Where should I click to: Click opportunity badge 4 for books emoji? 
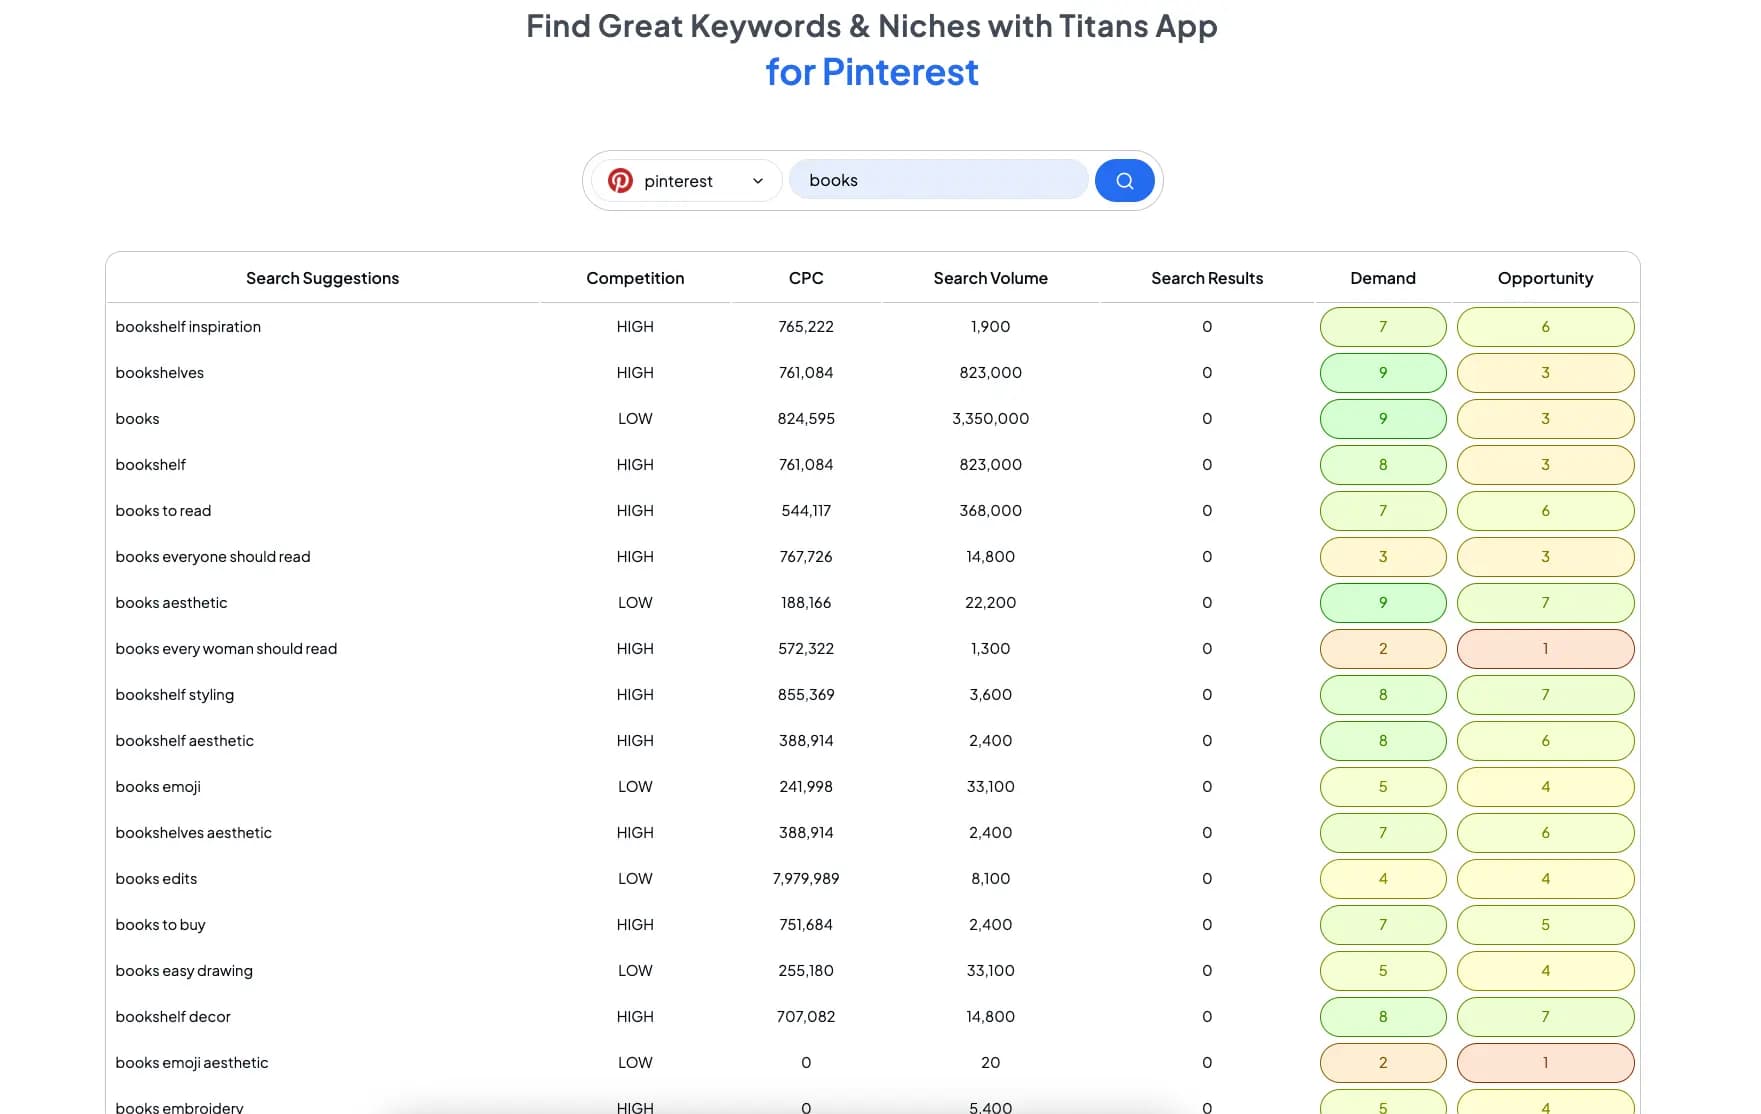click(x=1545, y=787)
